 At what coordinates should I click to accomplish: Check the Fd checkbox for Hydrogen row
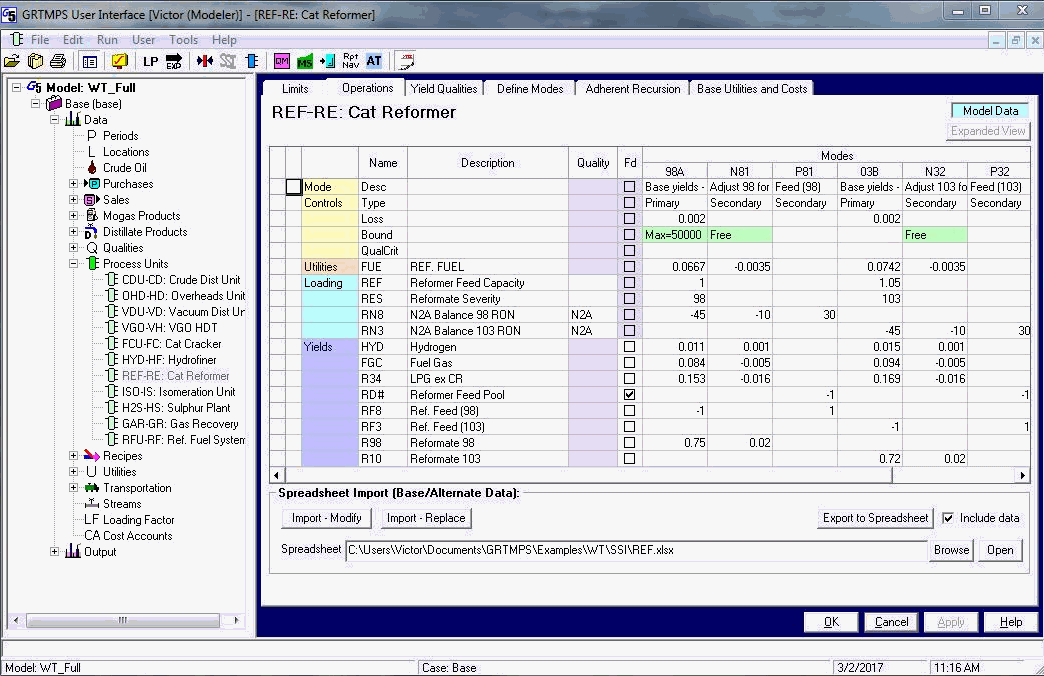629,347
